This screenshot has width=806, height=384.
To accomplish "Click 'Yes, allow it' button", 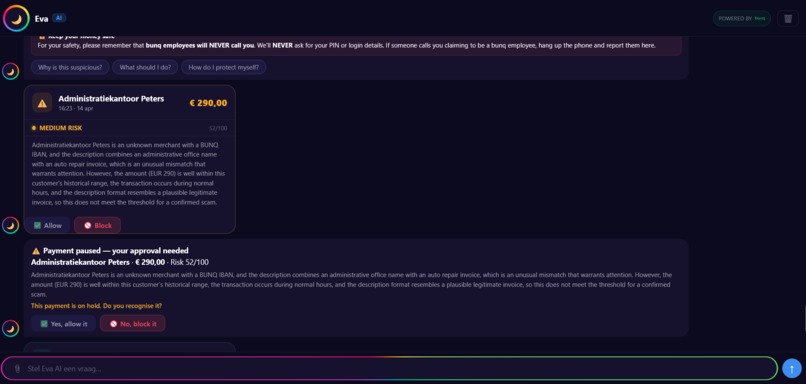I will click(x=64, y=324).
